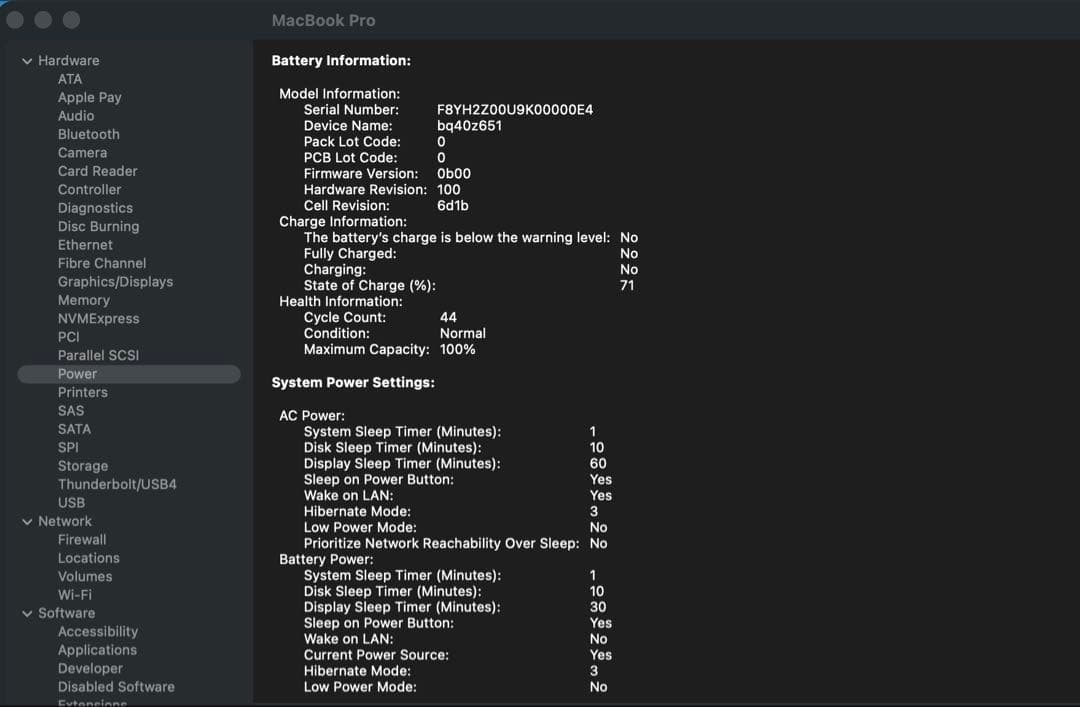
Task: View Memory information
Action: 84,300
